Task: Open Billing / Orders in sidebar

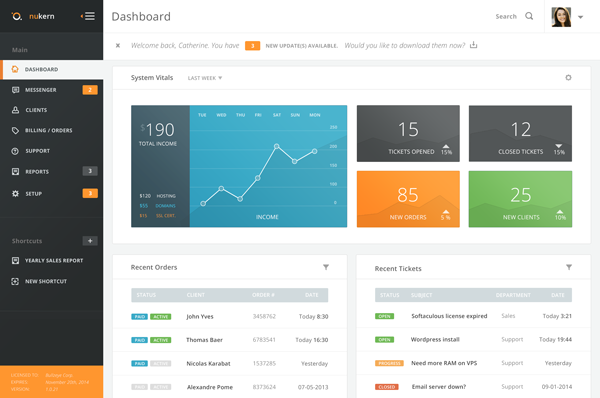Action: [x=52, y=130]
